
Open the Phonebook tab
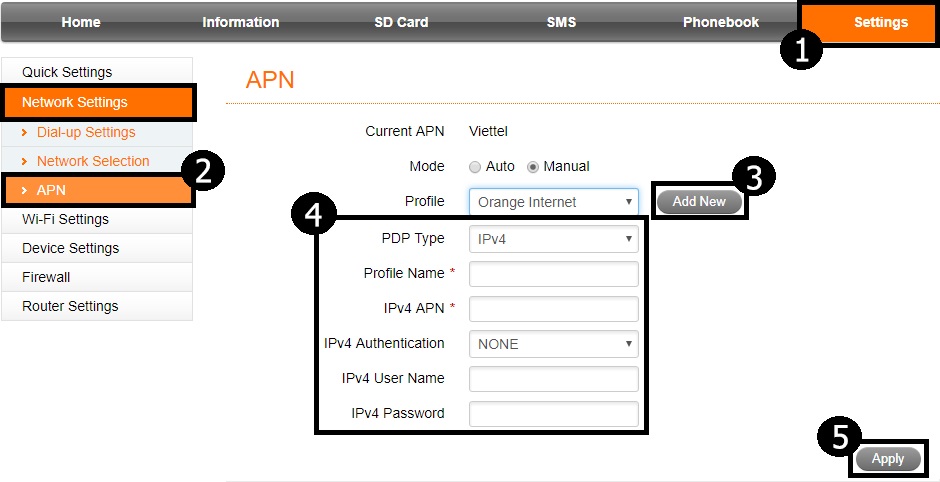pos(720,22)
